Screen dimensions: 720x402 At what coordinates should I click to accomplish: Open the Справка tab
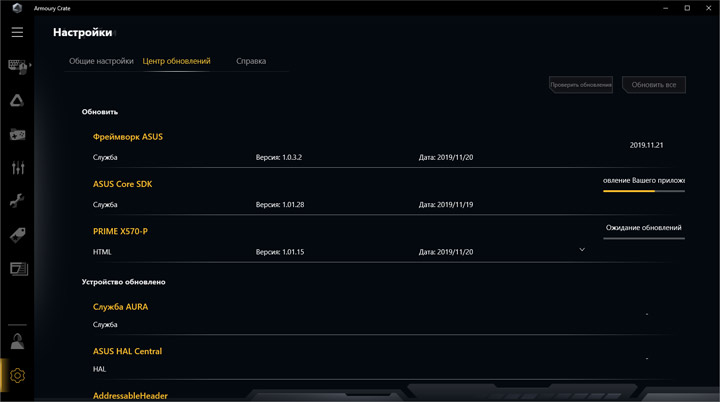251,61
